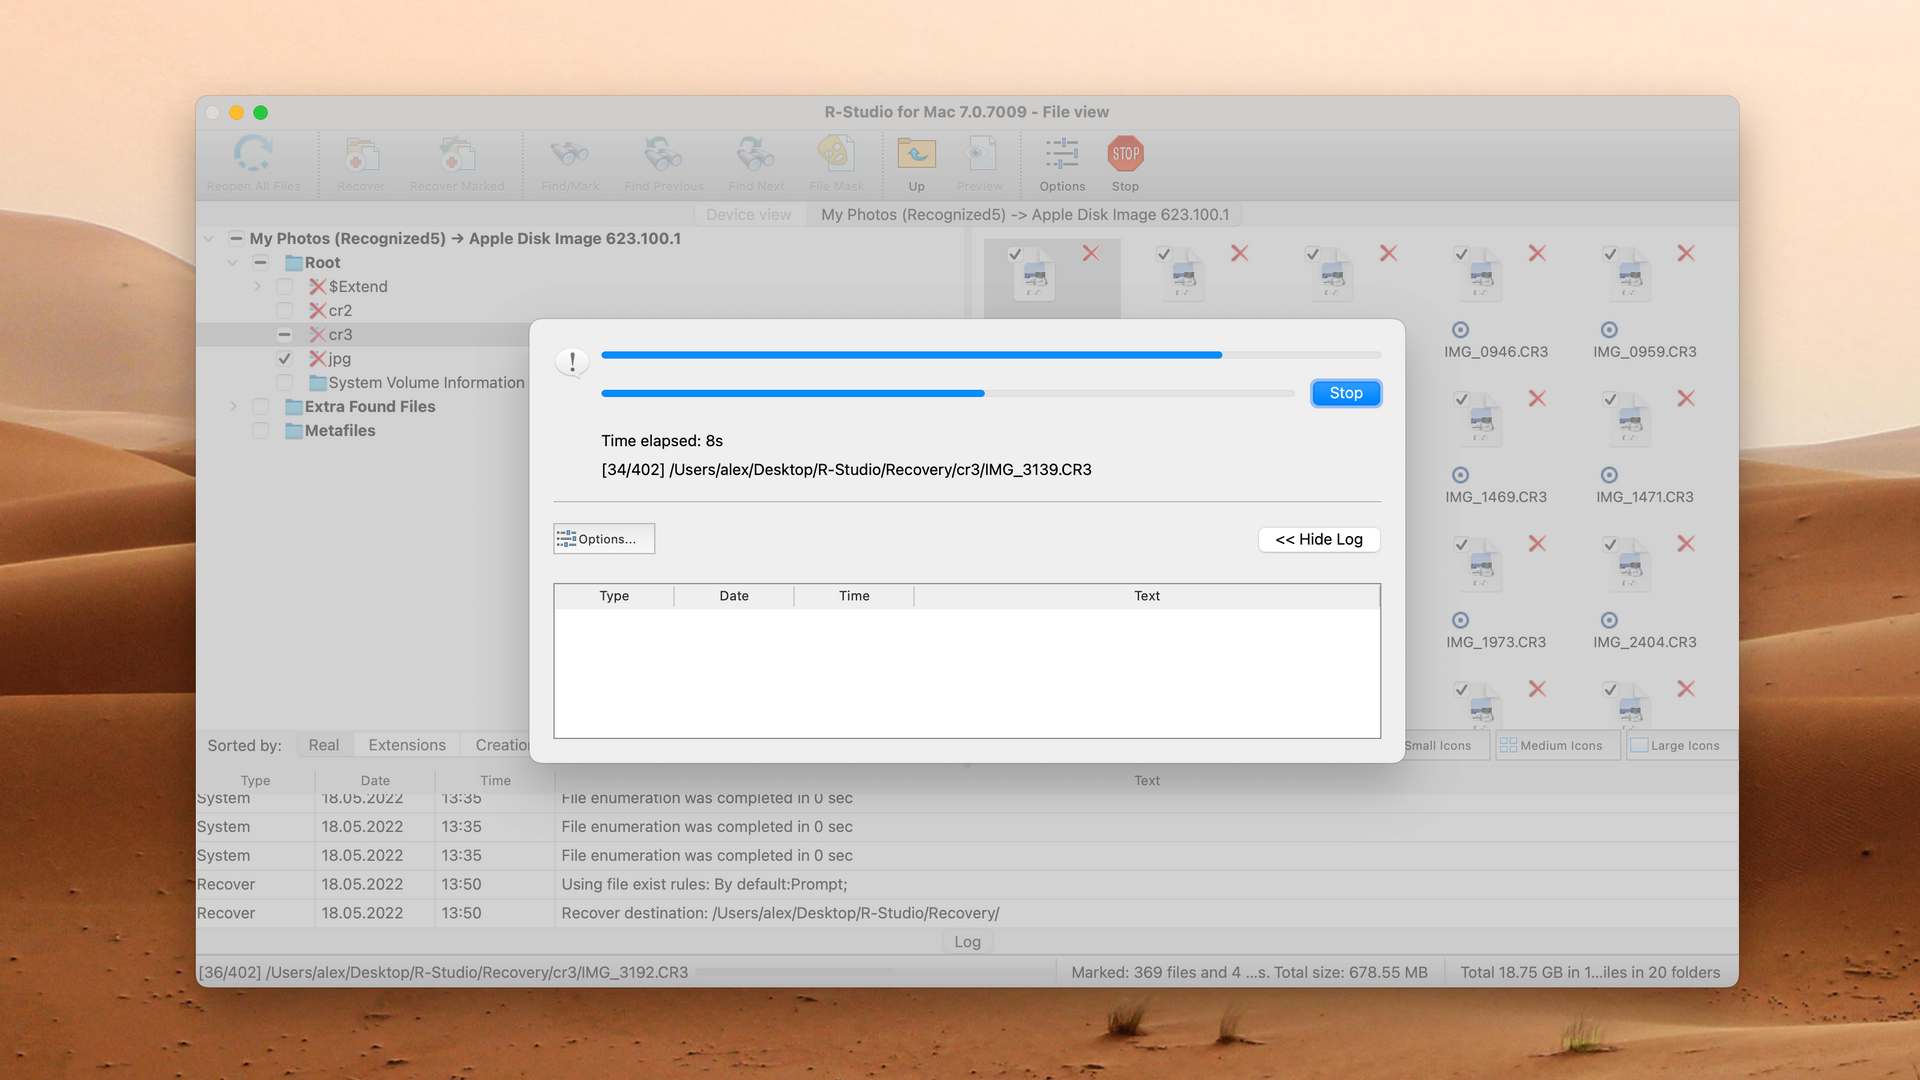Stop the recovery with blue Stop button
The width and height of the screenshot is (1920, 1080).
1346,394
